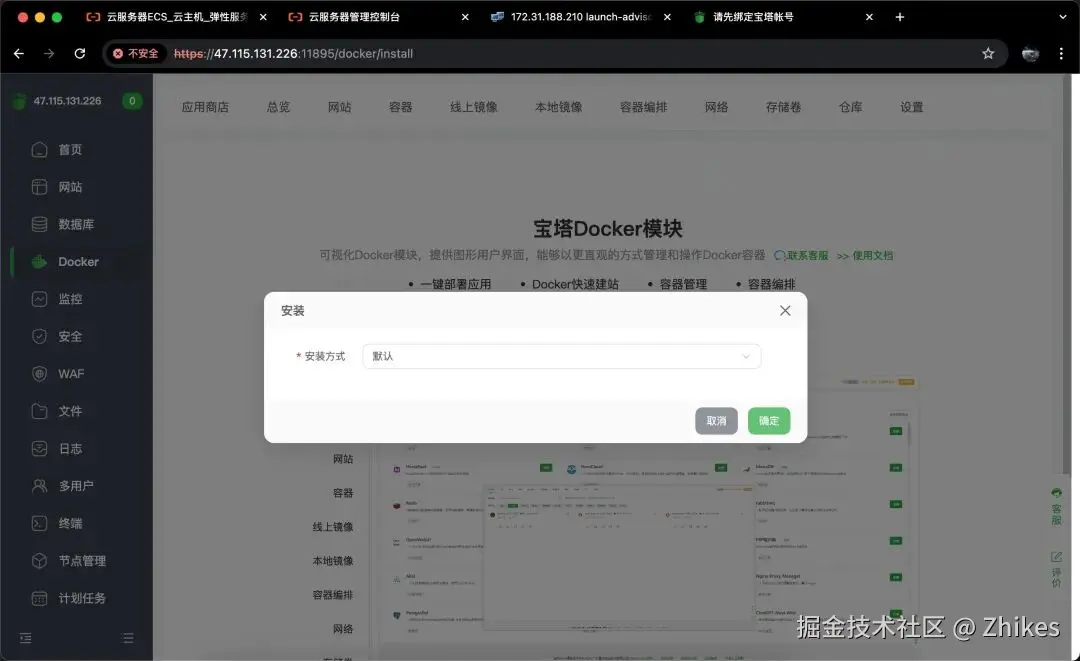Viewport: 1080px width, 661px height.
Task: Open the 计划任务 calendar icon in sidebar
Action: 39,598
